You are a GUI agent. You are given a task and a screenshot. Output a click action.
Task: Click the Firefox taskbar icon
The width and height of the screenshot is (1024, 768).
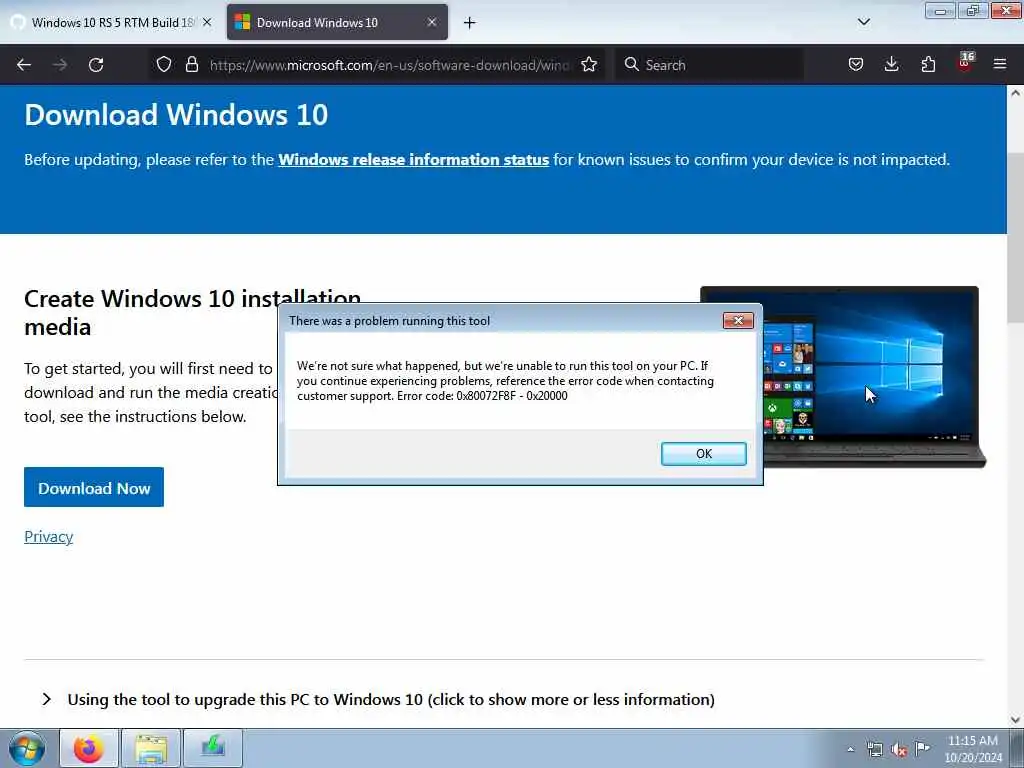[89, 748]
